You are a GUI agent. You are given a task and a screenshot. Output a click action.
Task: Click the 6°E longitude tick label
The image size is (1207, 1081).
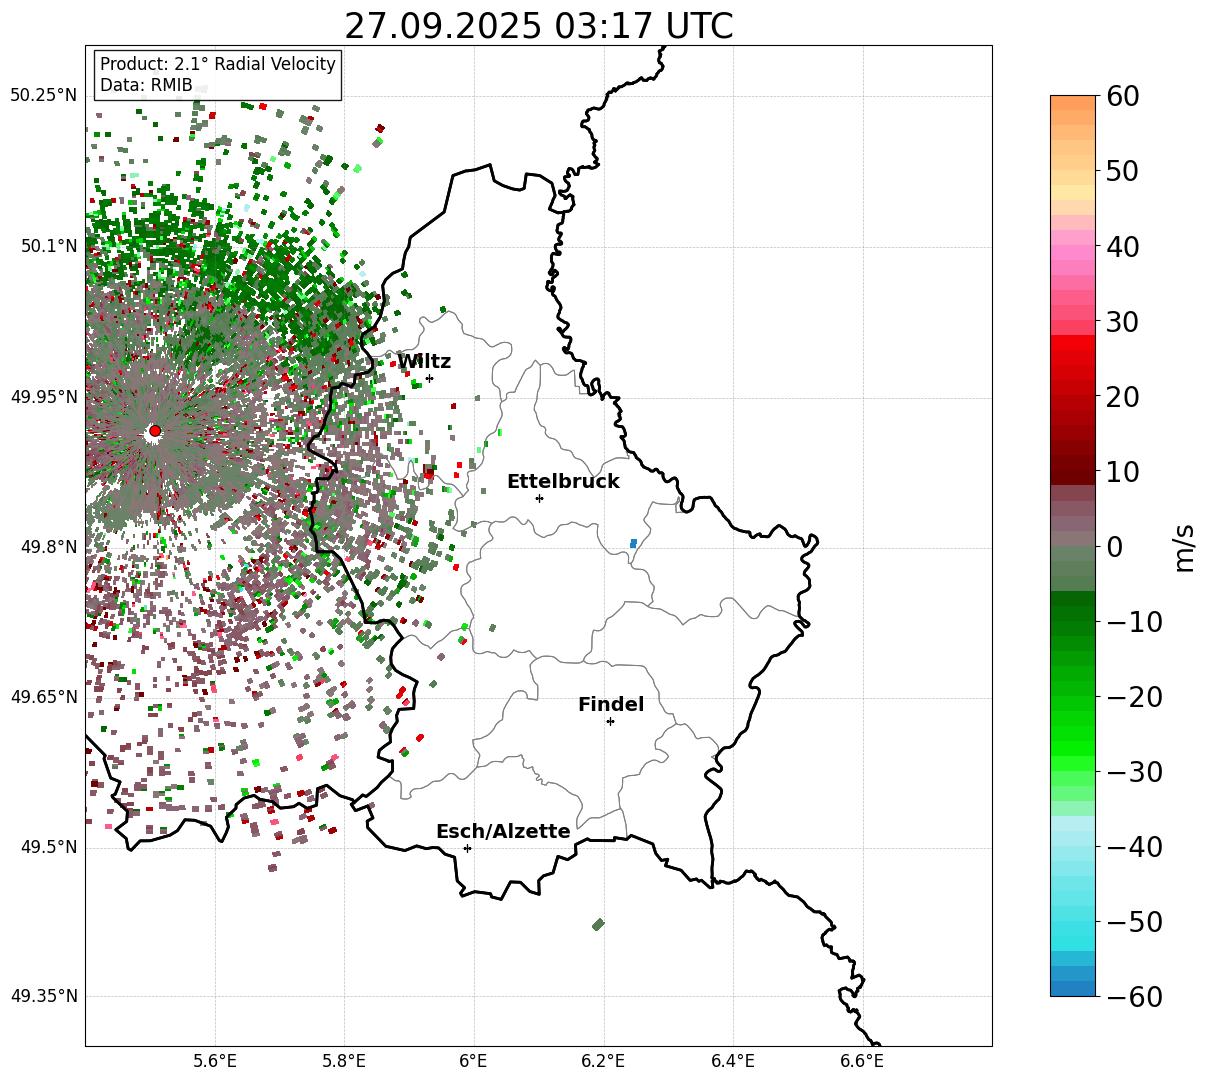tap(473, 1061)
